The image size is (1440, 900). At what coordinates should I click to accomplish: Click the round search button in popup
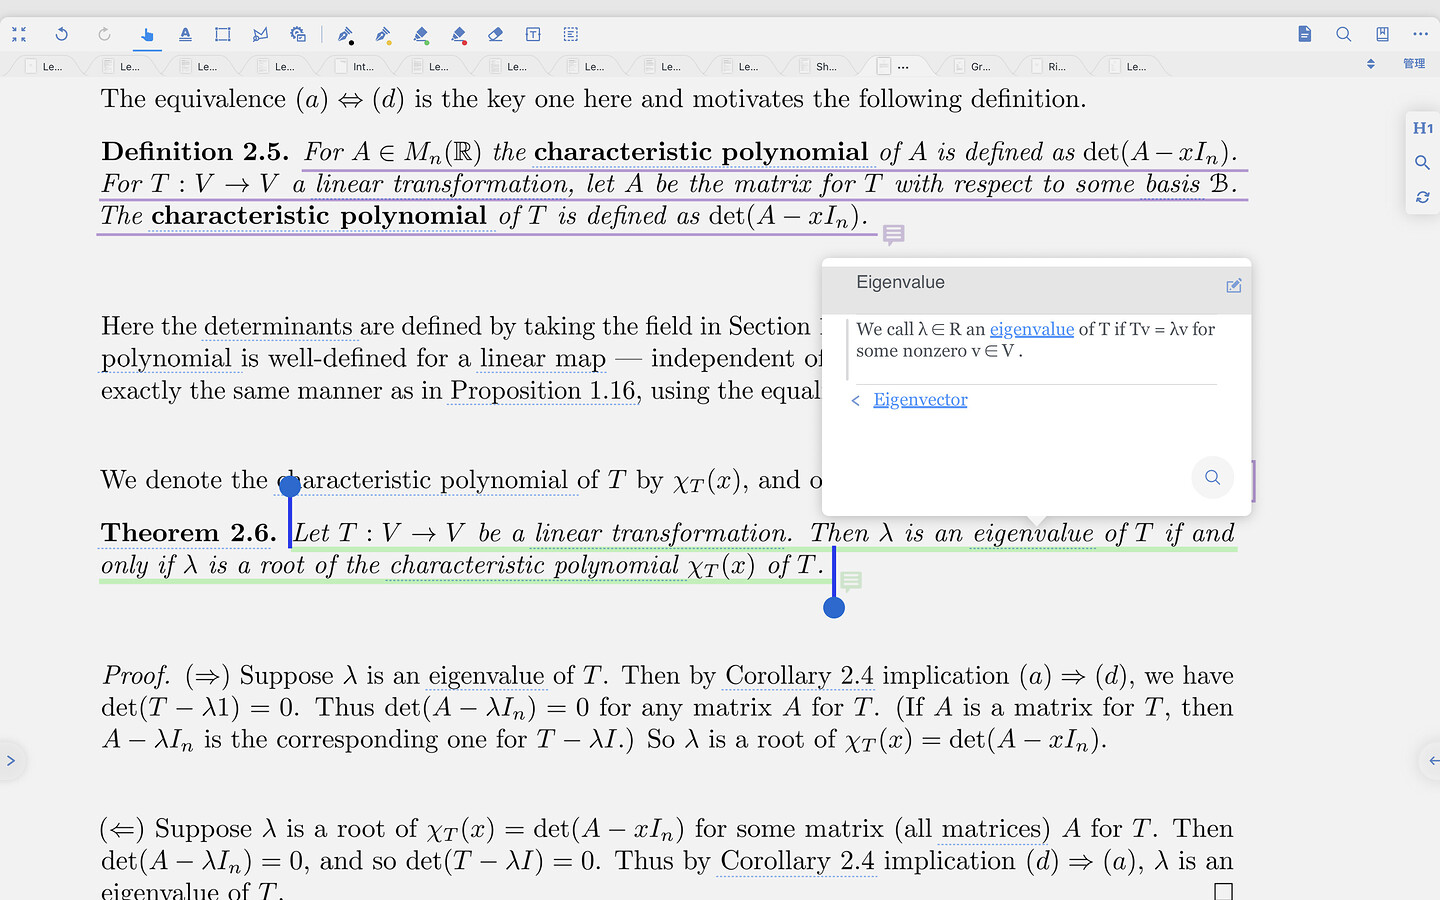tap(1212, 477)
